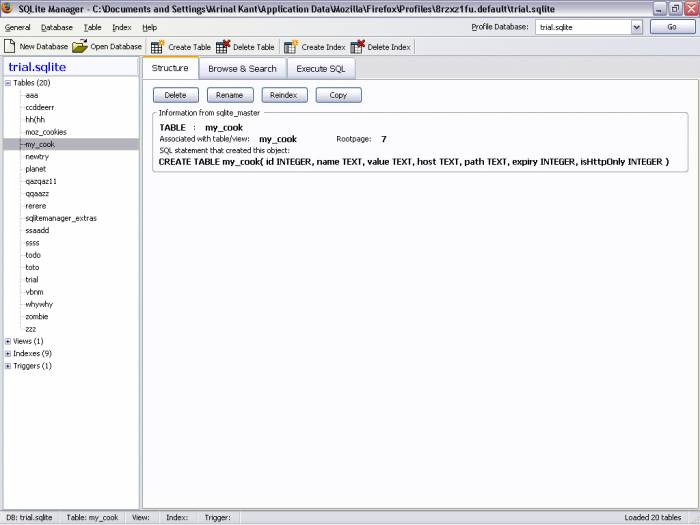Click the New Database page icon

pyautogui.click(x=9, y=46)
